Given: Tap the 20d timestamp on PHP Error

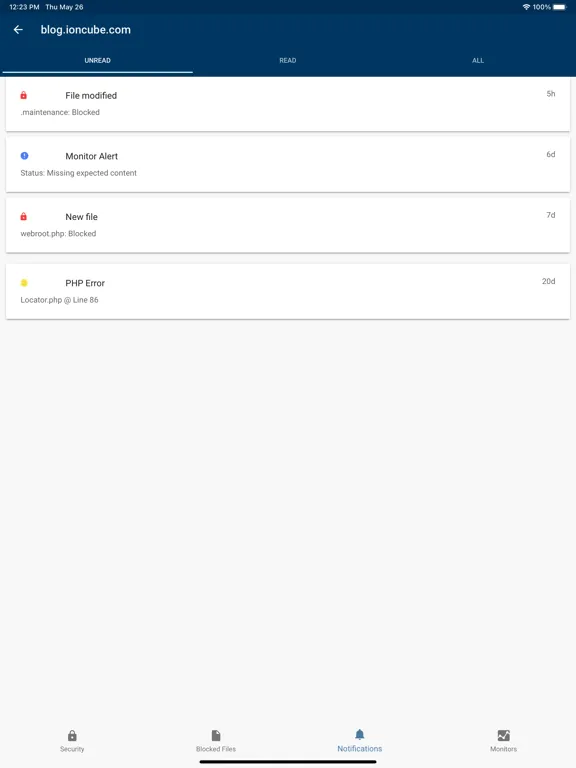Looking at the screenshot, I should click(549, 281).
